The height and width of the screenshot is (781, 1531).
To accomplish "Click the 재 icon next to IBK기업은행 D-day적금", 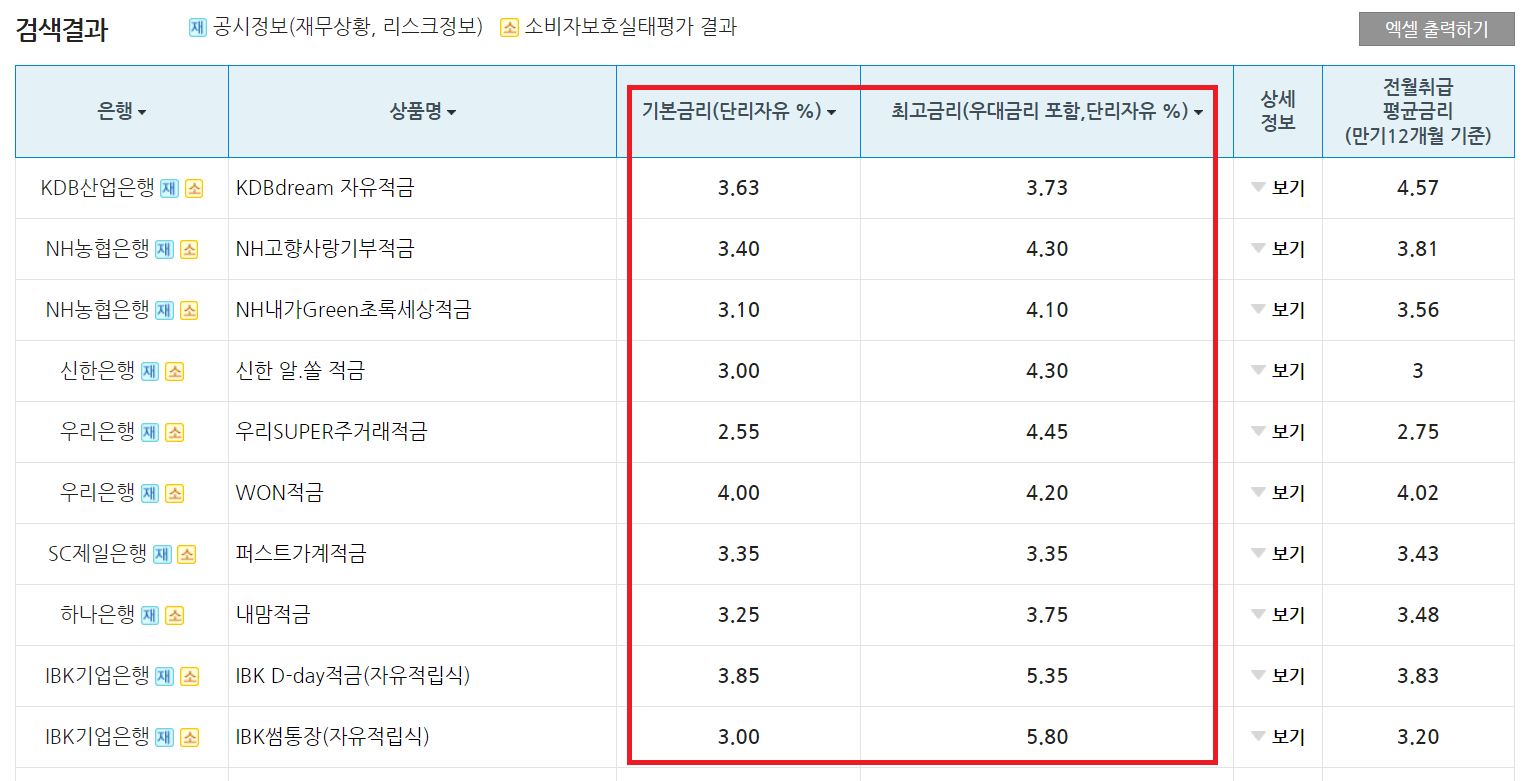I will click(162, 675).
